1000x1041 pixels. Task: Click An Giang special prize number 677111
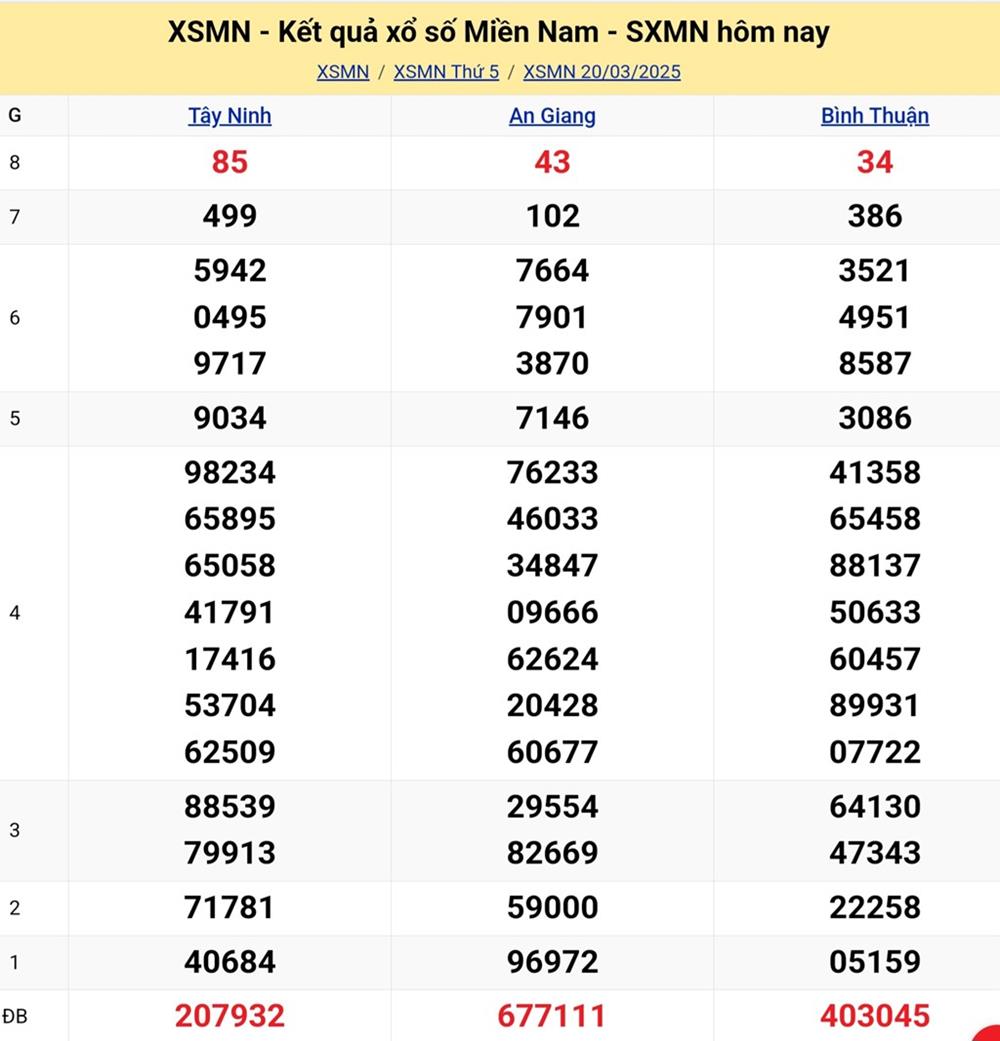[x=552, y=1016]
